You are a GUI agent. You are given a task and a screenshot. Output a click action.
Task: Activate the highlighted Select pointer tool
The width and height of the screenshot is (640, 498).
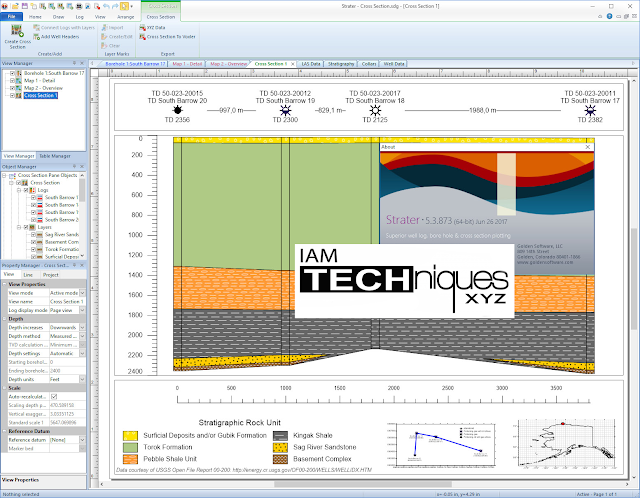tap(124, 6)
